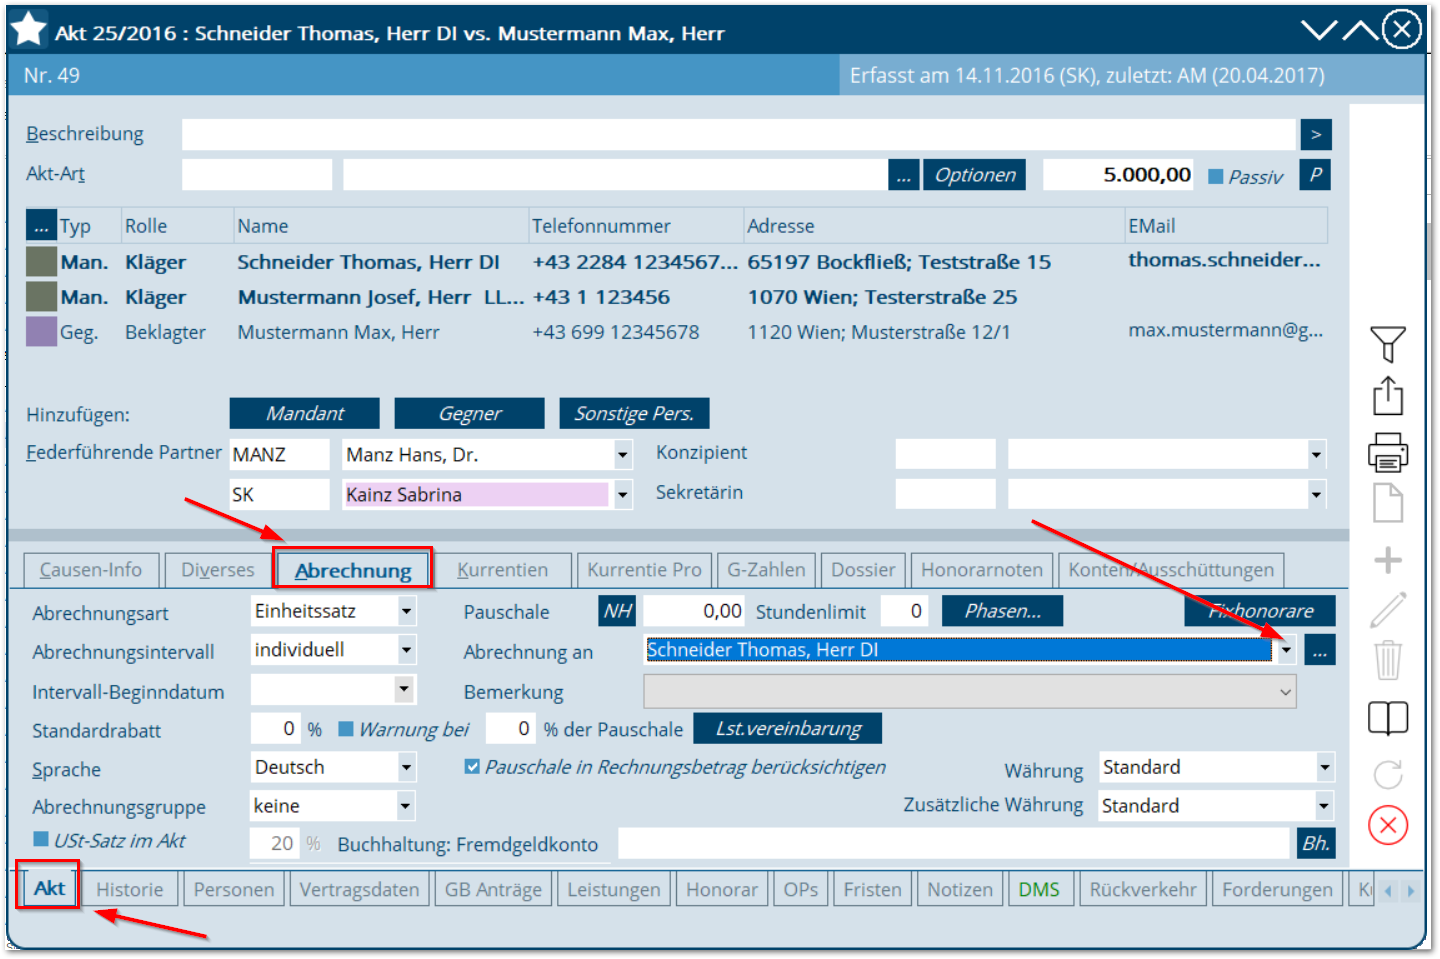Click into the Beschreibung text field
This screenshot has height=959, width=1440.
739,134
